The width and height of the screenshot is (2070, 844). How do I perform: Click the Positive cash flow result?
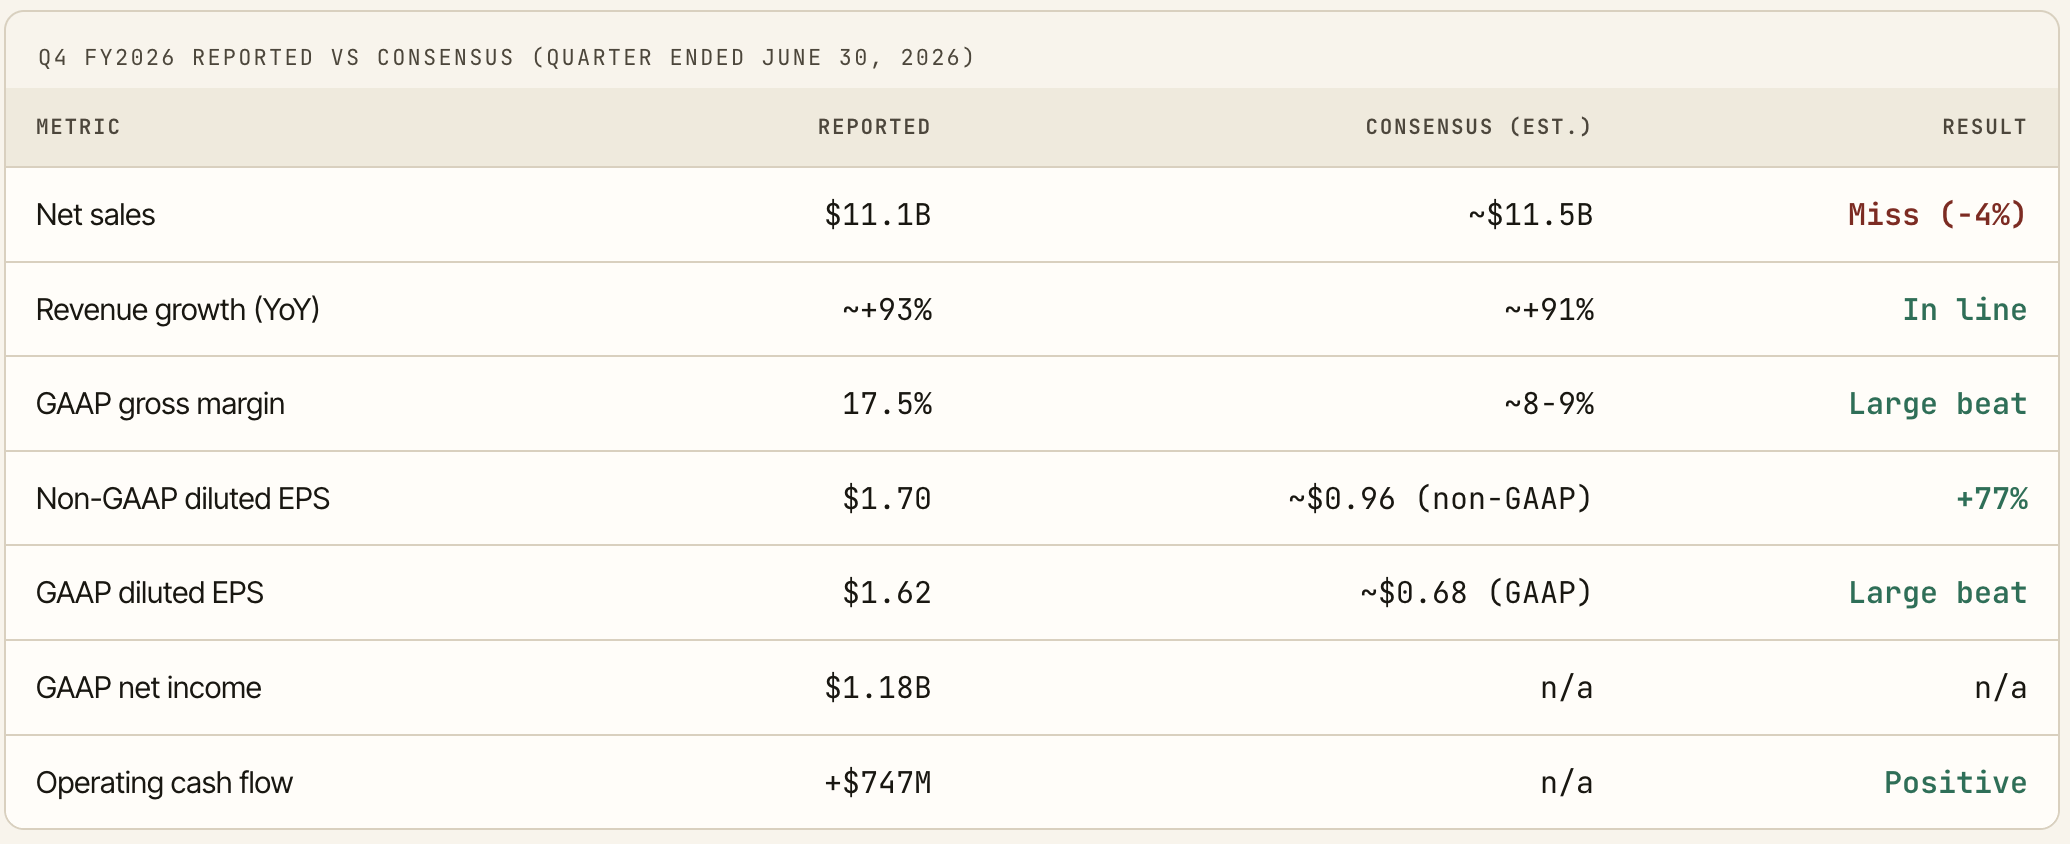1955,783
